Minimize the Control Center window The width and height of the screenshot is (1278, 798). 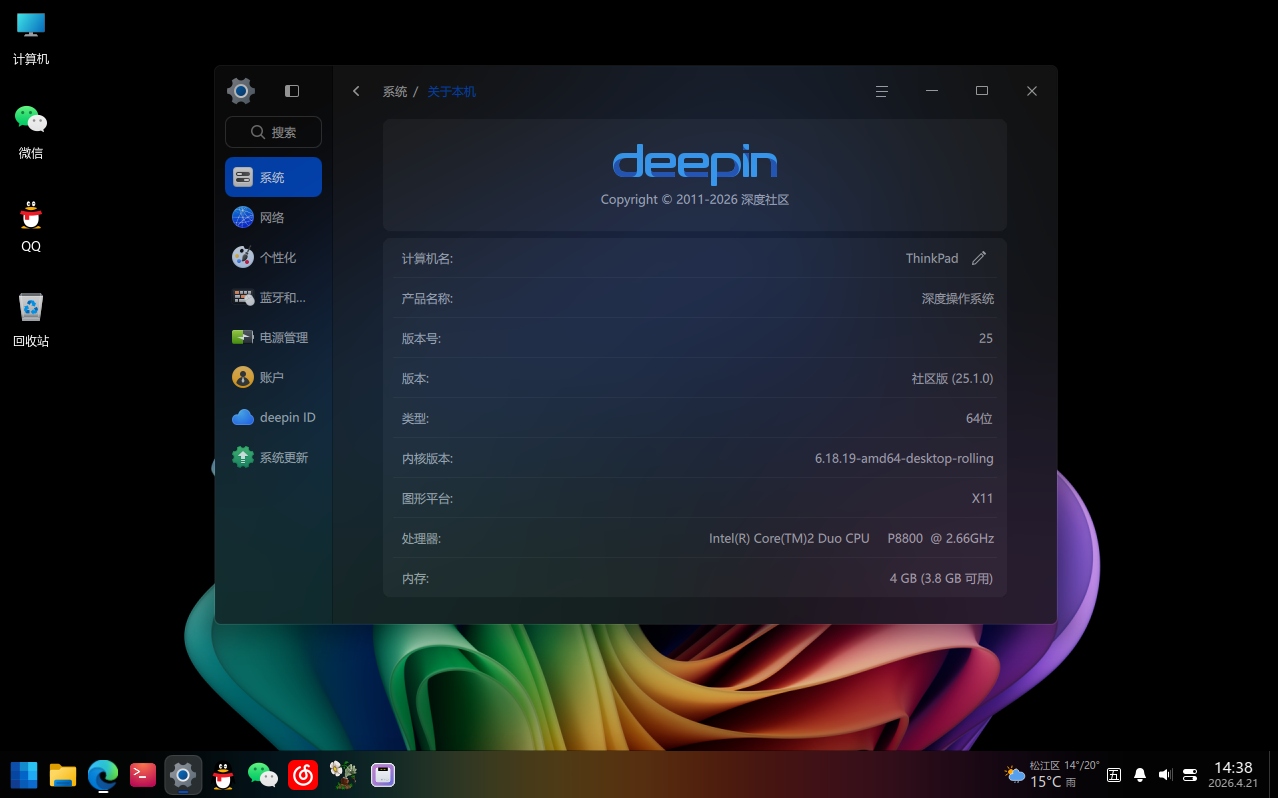pos(932,91)
